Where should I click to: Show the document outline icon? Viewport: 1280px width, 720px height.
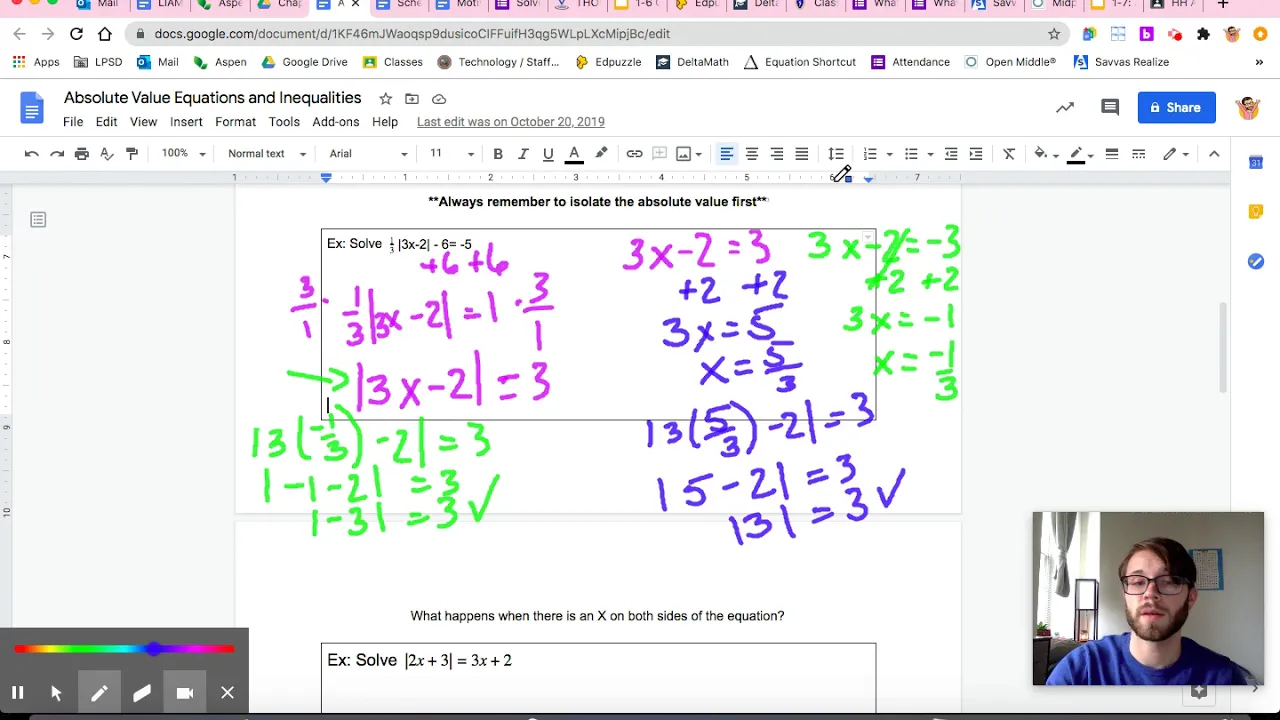point(38,220)
